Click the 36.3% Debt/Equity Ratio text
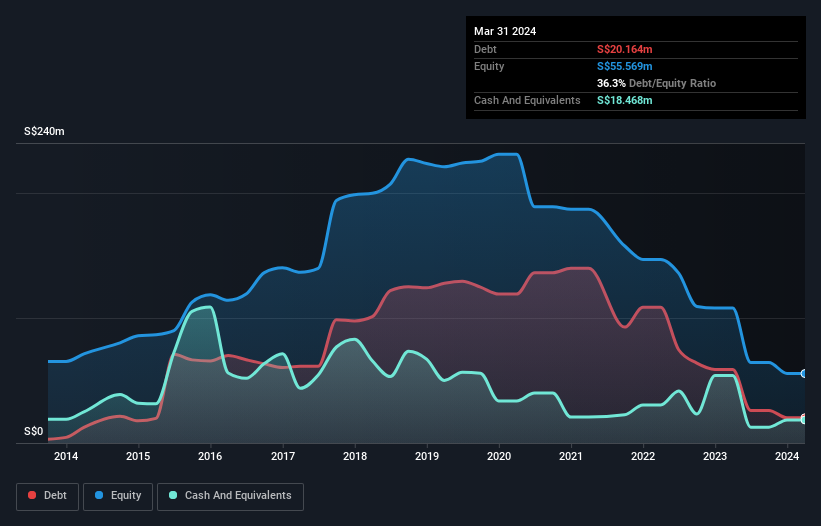 [x=656, y=83]
